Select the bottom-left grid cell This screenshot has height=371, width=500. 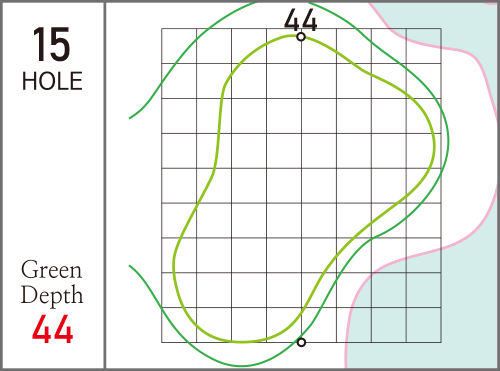coord(179,325)
